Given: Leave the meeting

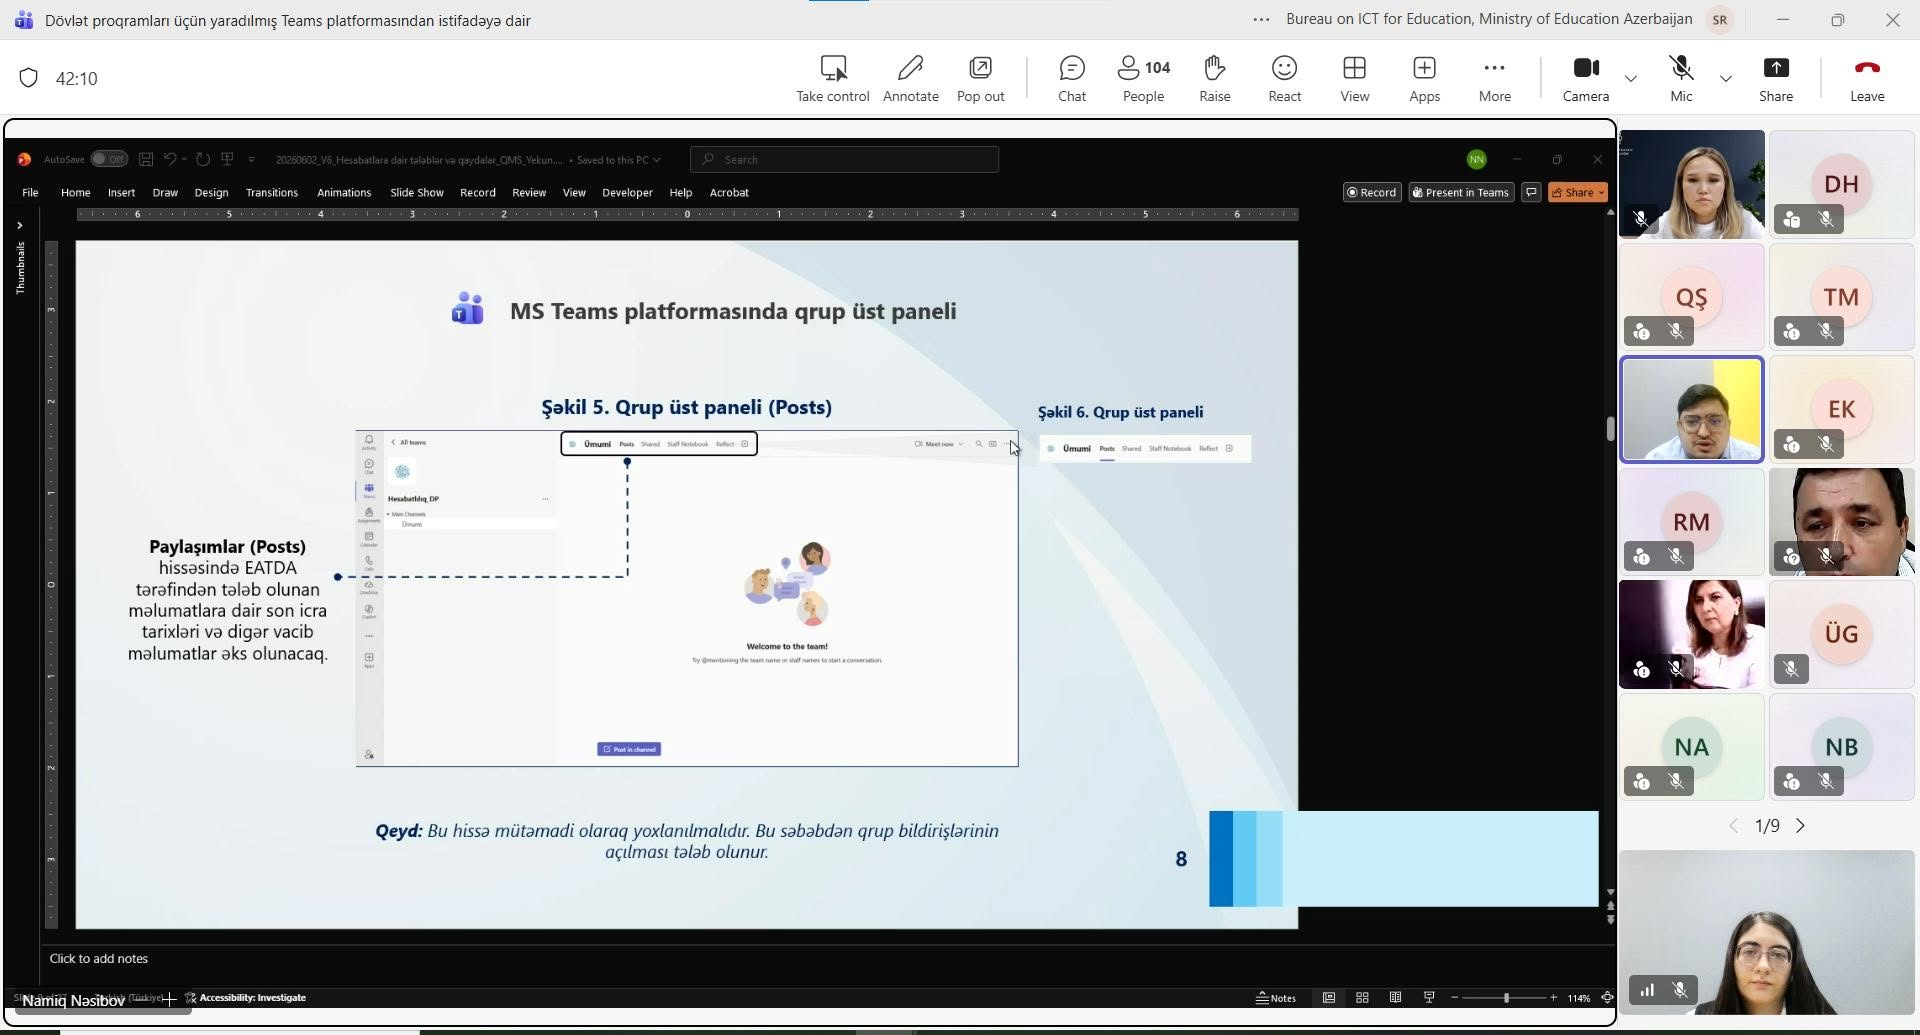Looking at the screenshot, I should (1867, 79).
